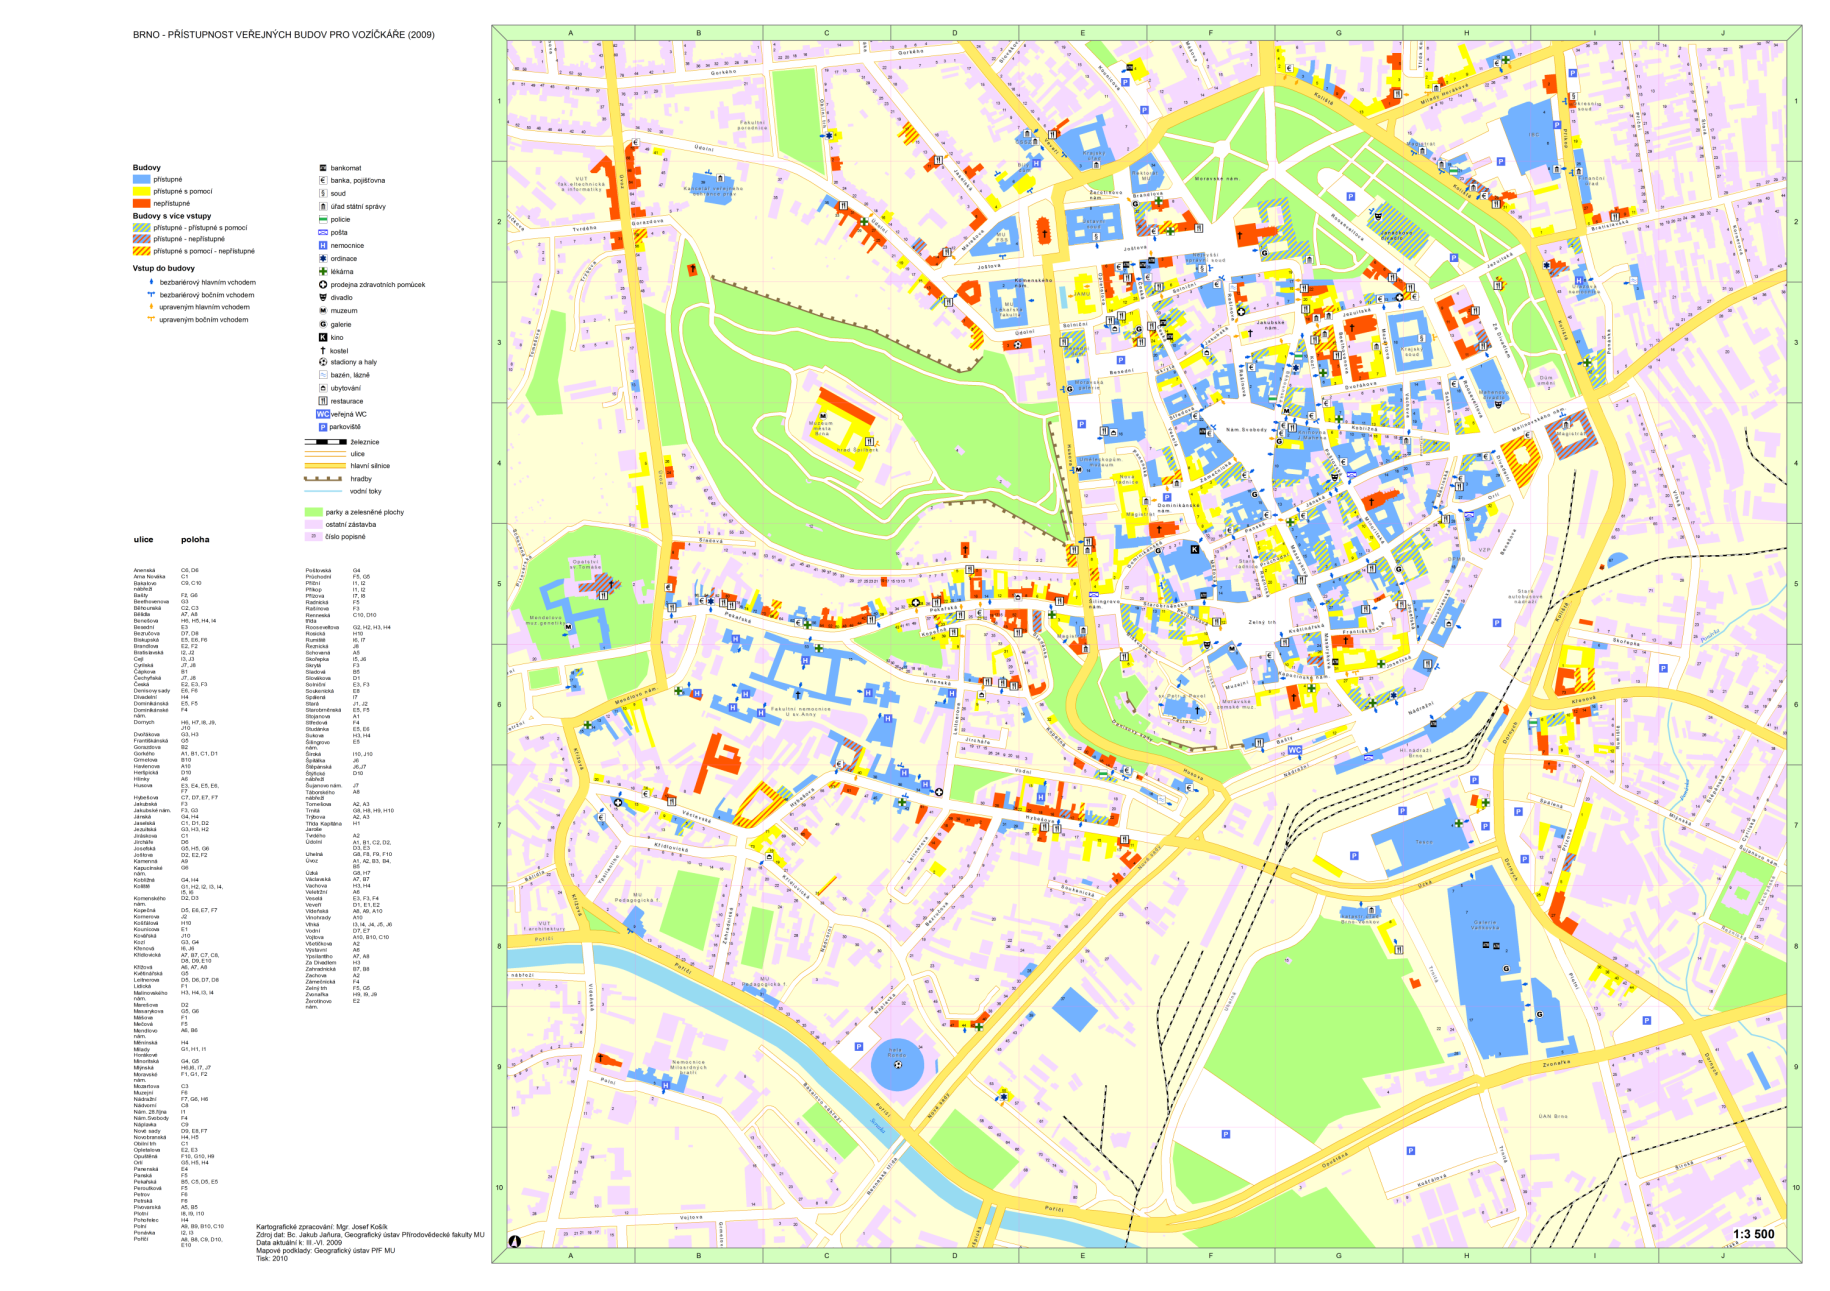The image size is (1830, 1291).
Task: Select the upraveným hlavním vchodem orange marker
Action: (x=151, y=307)
